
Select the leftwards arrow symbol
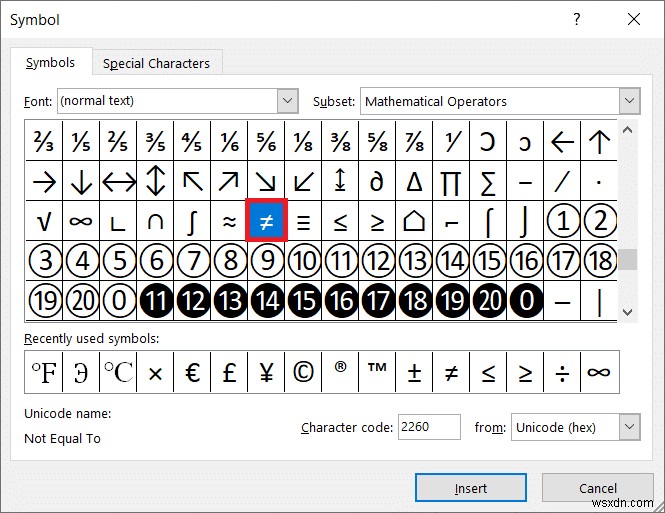562,141
